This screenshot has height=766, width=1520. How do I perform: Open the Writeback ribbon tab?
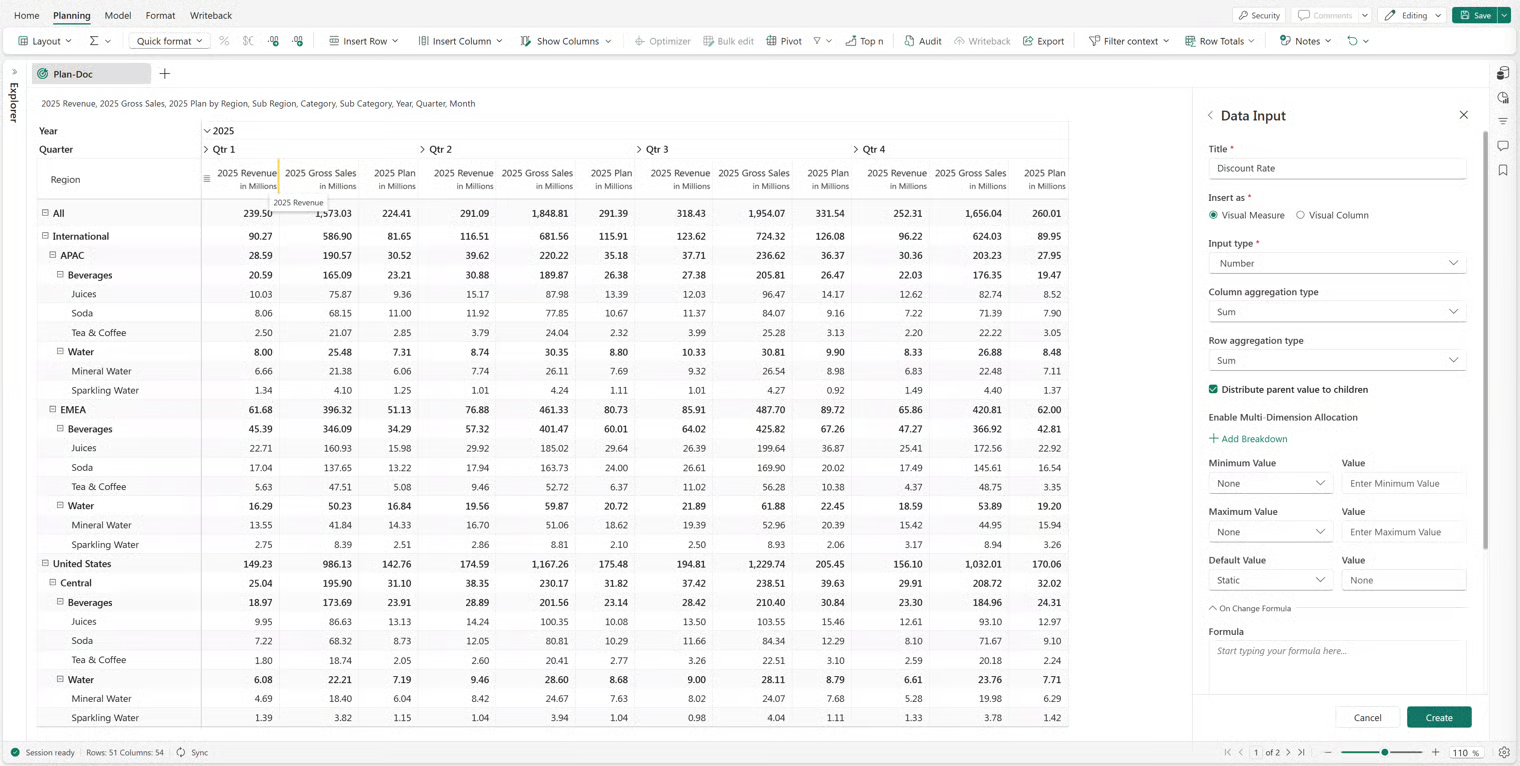(210, 15)
